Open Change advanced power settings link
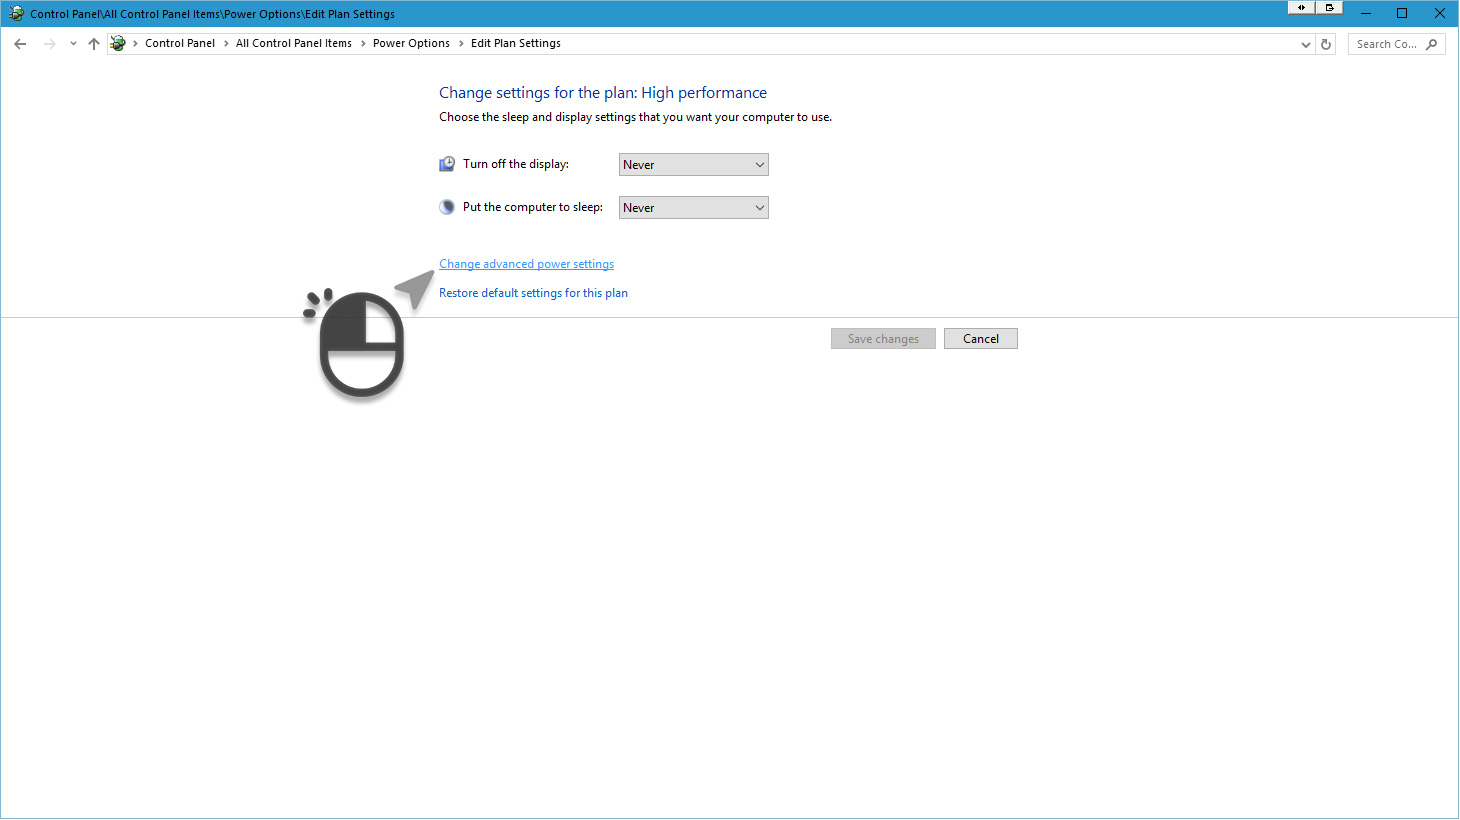 coord(526,264)
